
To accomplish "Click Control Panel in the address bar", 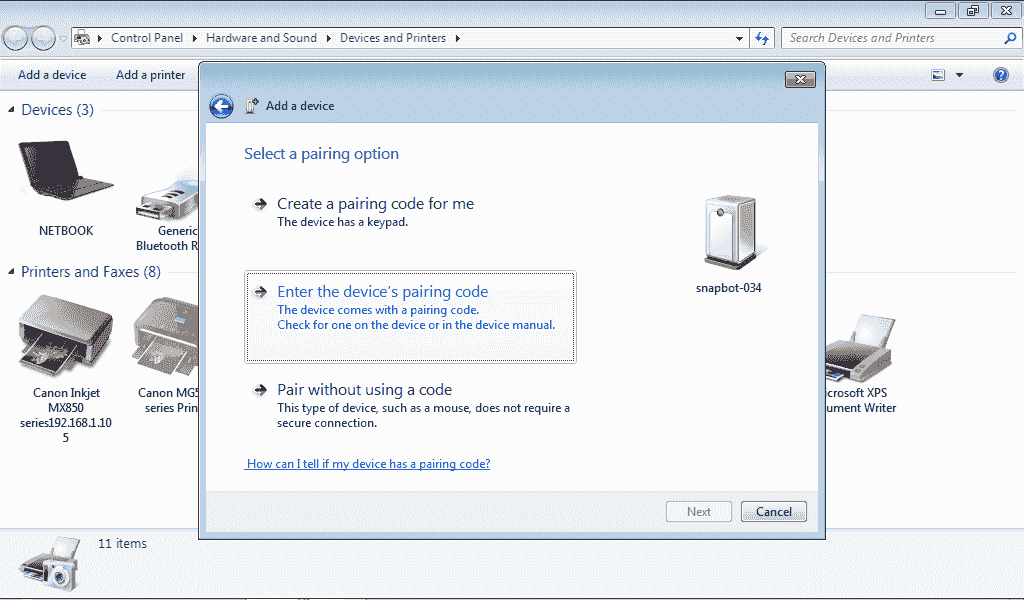I will click(x=147, y=38).
